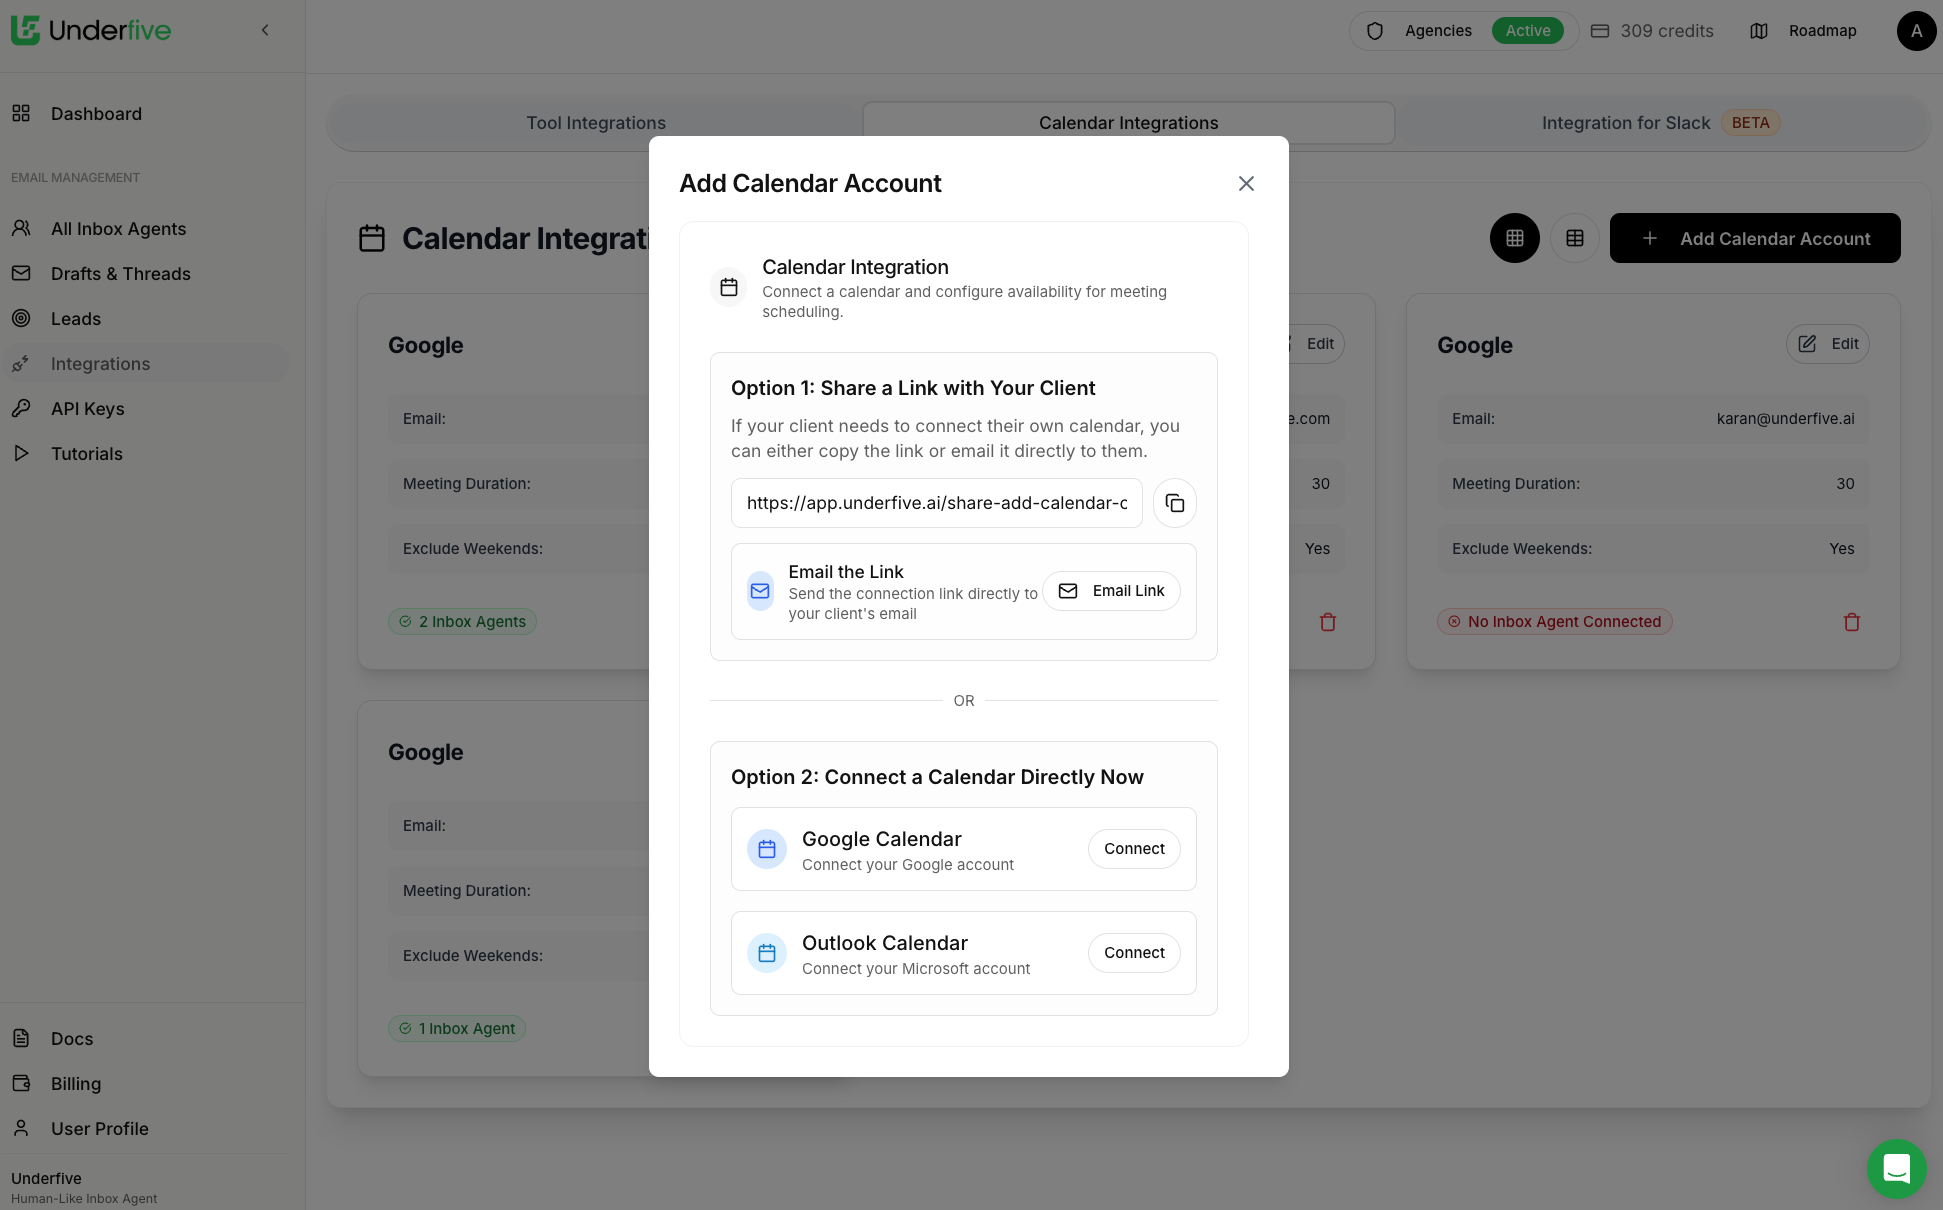The width and height of the screenshot is (1943, 1210).
Task: Open the support chat bubble
Action: pos(1897,1169)
